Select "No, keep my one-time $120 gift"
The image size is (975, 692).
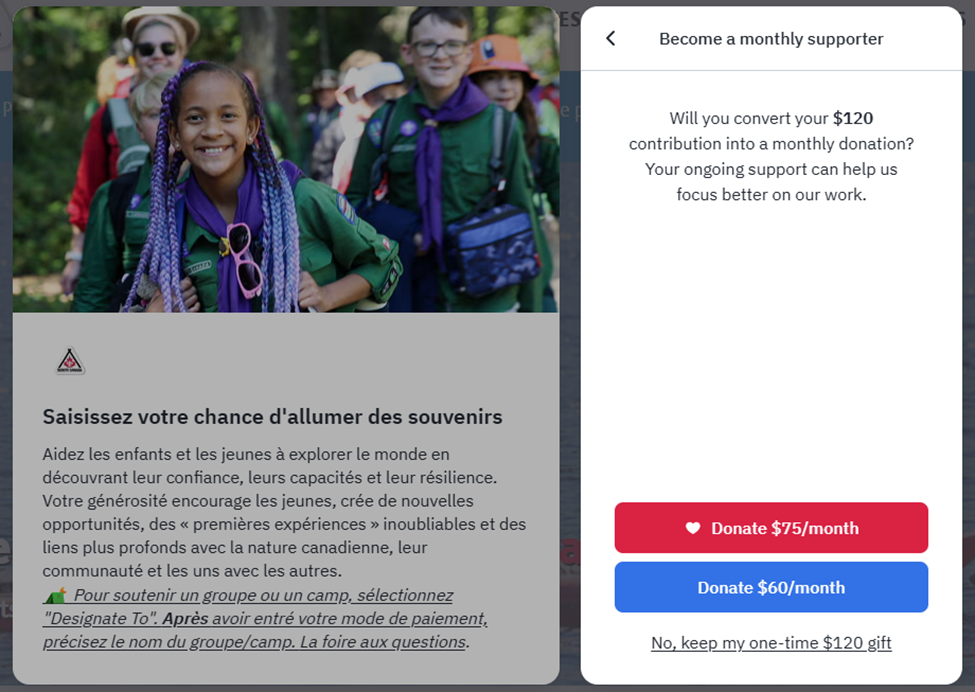coord(771,643)
